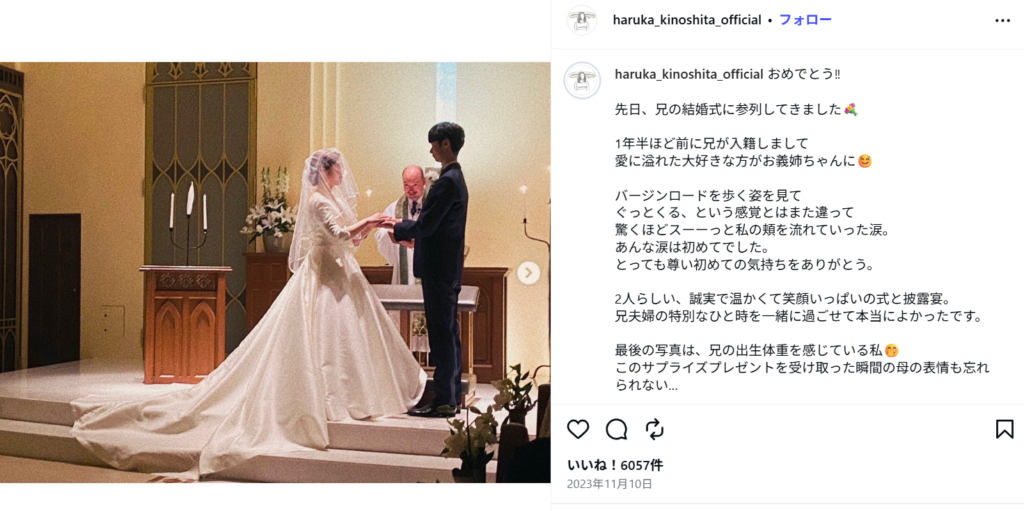Save the post with the bookmark icon

click(1004, 429)
